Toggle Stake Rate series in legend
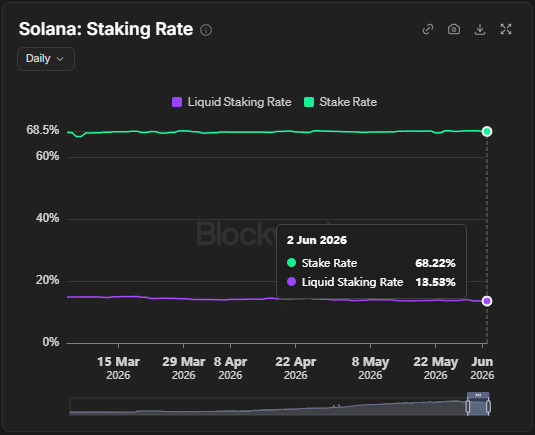The height and width of the screenshot is (435, 535). tap(340, 102)
